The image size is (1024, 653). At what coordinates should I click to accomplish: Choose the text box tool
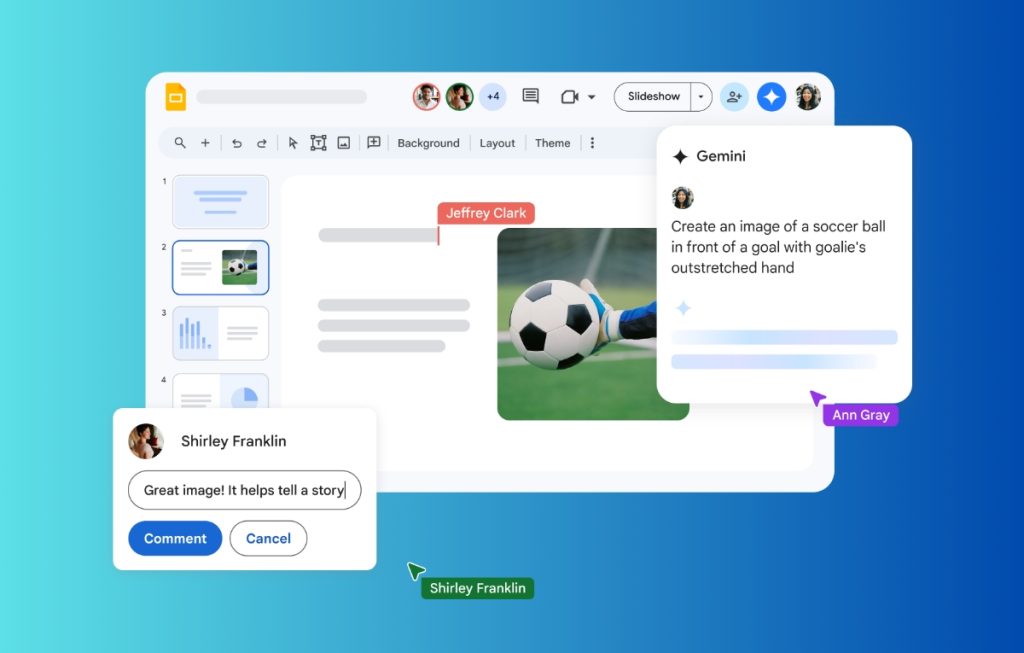[318, 143]
